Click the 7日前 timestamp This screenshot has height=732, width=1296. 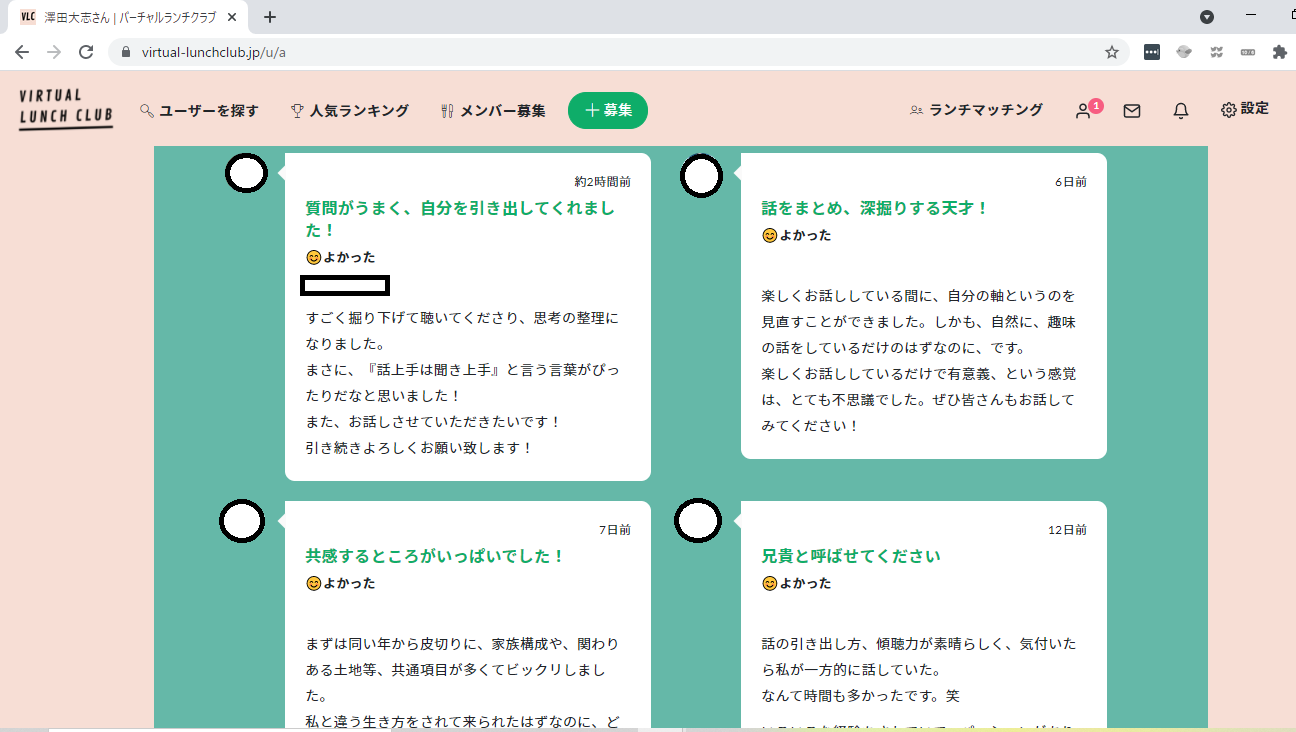pyautogui.click(x=615, y=530)
